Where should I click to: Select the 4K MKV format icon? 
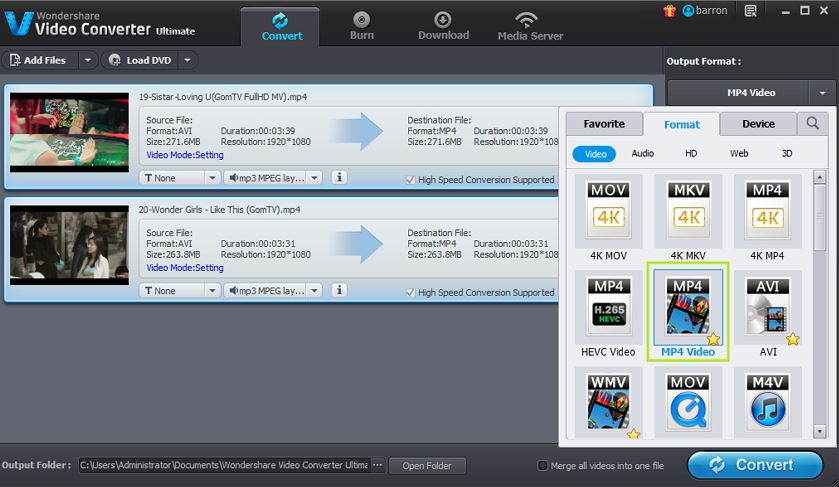pyautogui.click(x=688, y=210)
